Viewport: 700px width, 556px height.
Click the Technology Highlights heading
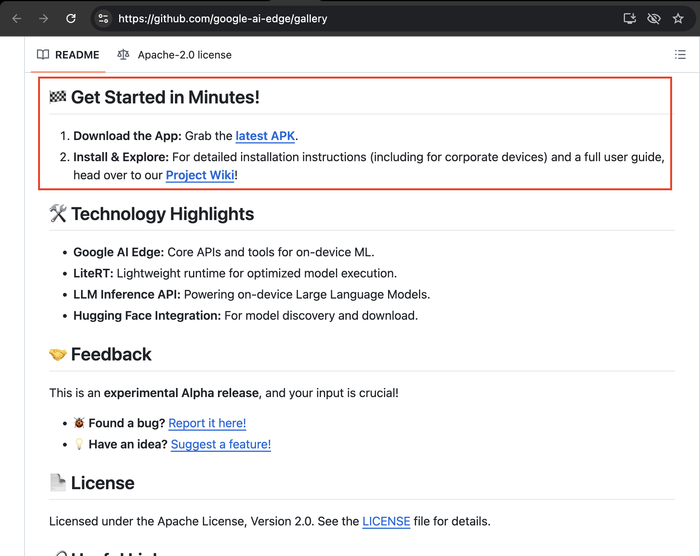pos(162,214)
